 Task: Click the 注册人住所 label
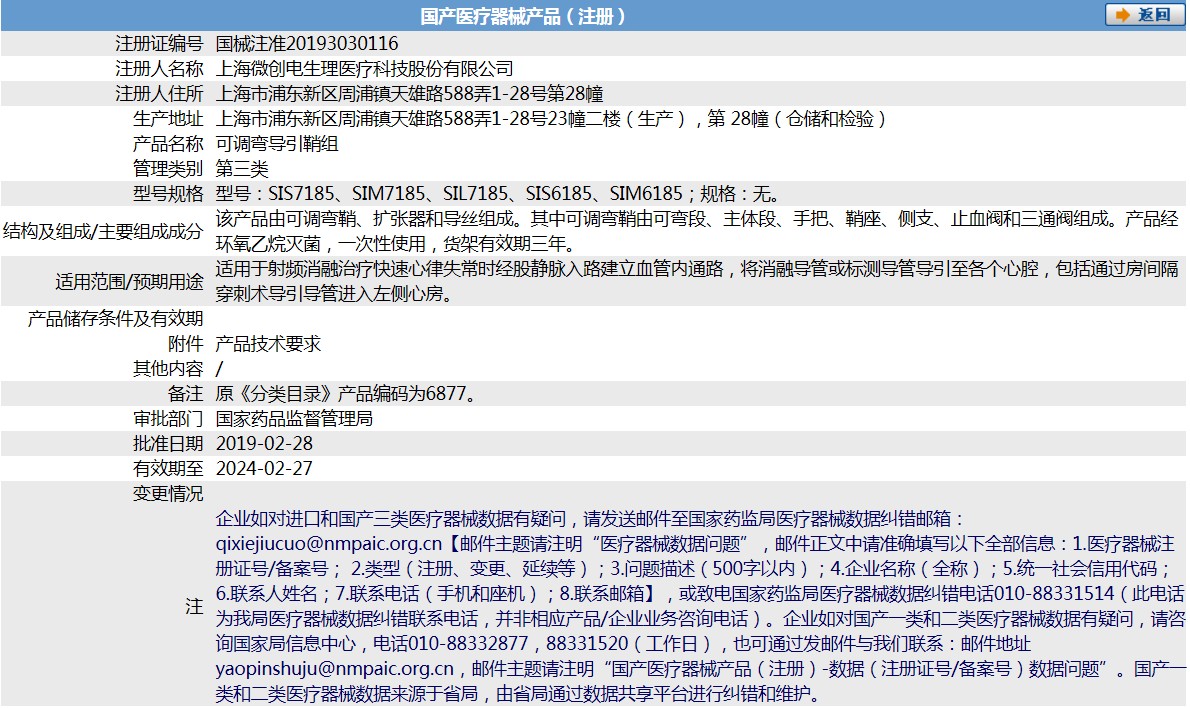point(159,94)
